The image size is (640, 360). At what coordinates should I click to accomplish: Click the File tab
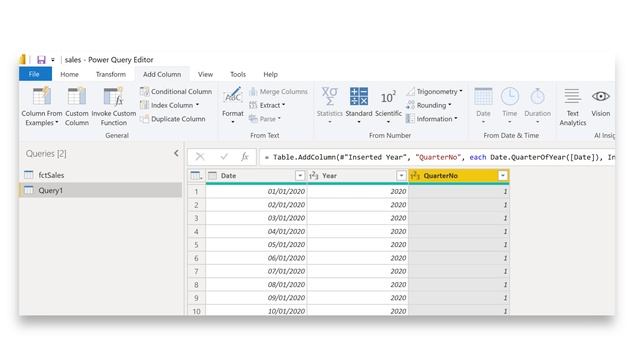click(x=35, y=74)
